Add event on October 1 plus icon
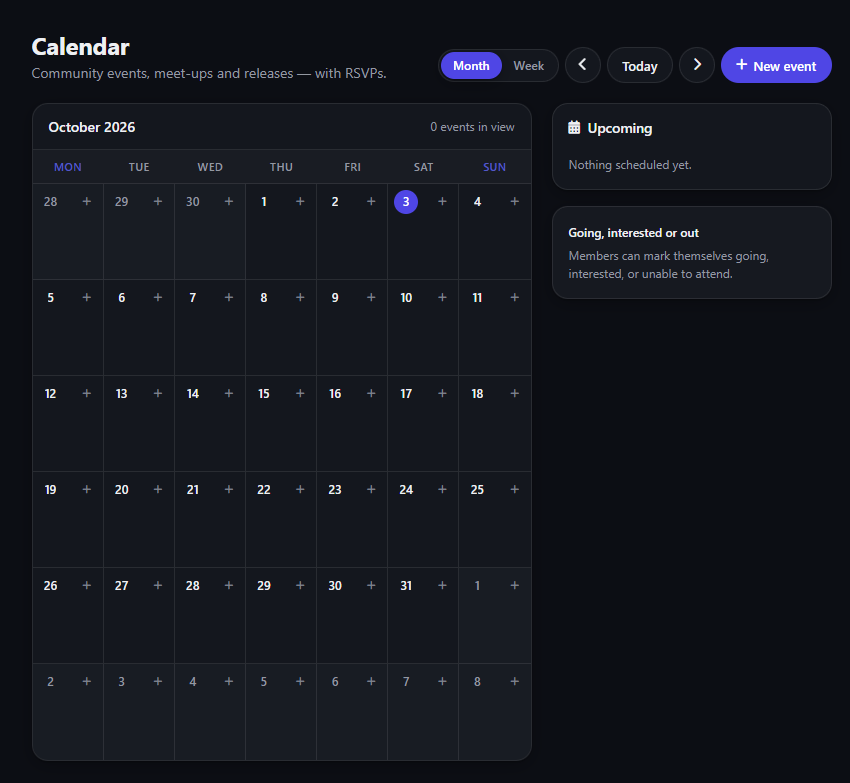The image size is (850, 783). [300, 201]
